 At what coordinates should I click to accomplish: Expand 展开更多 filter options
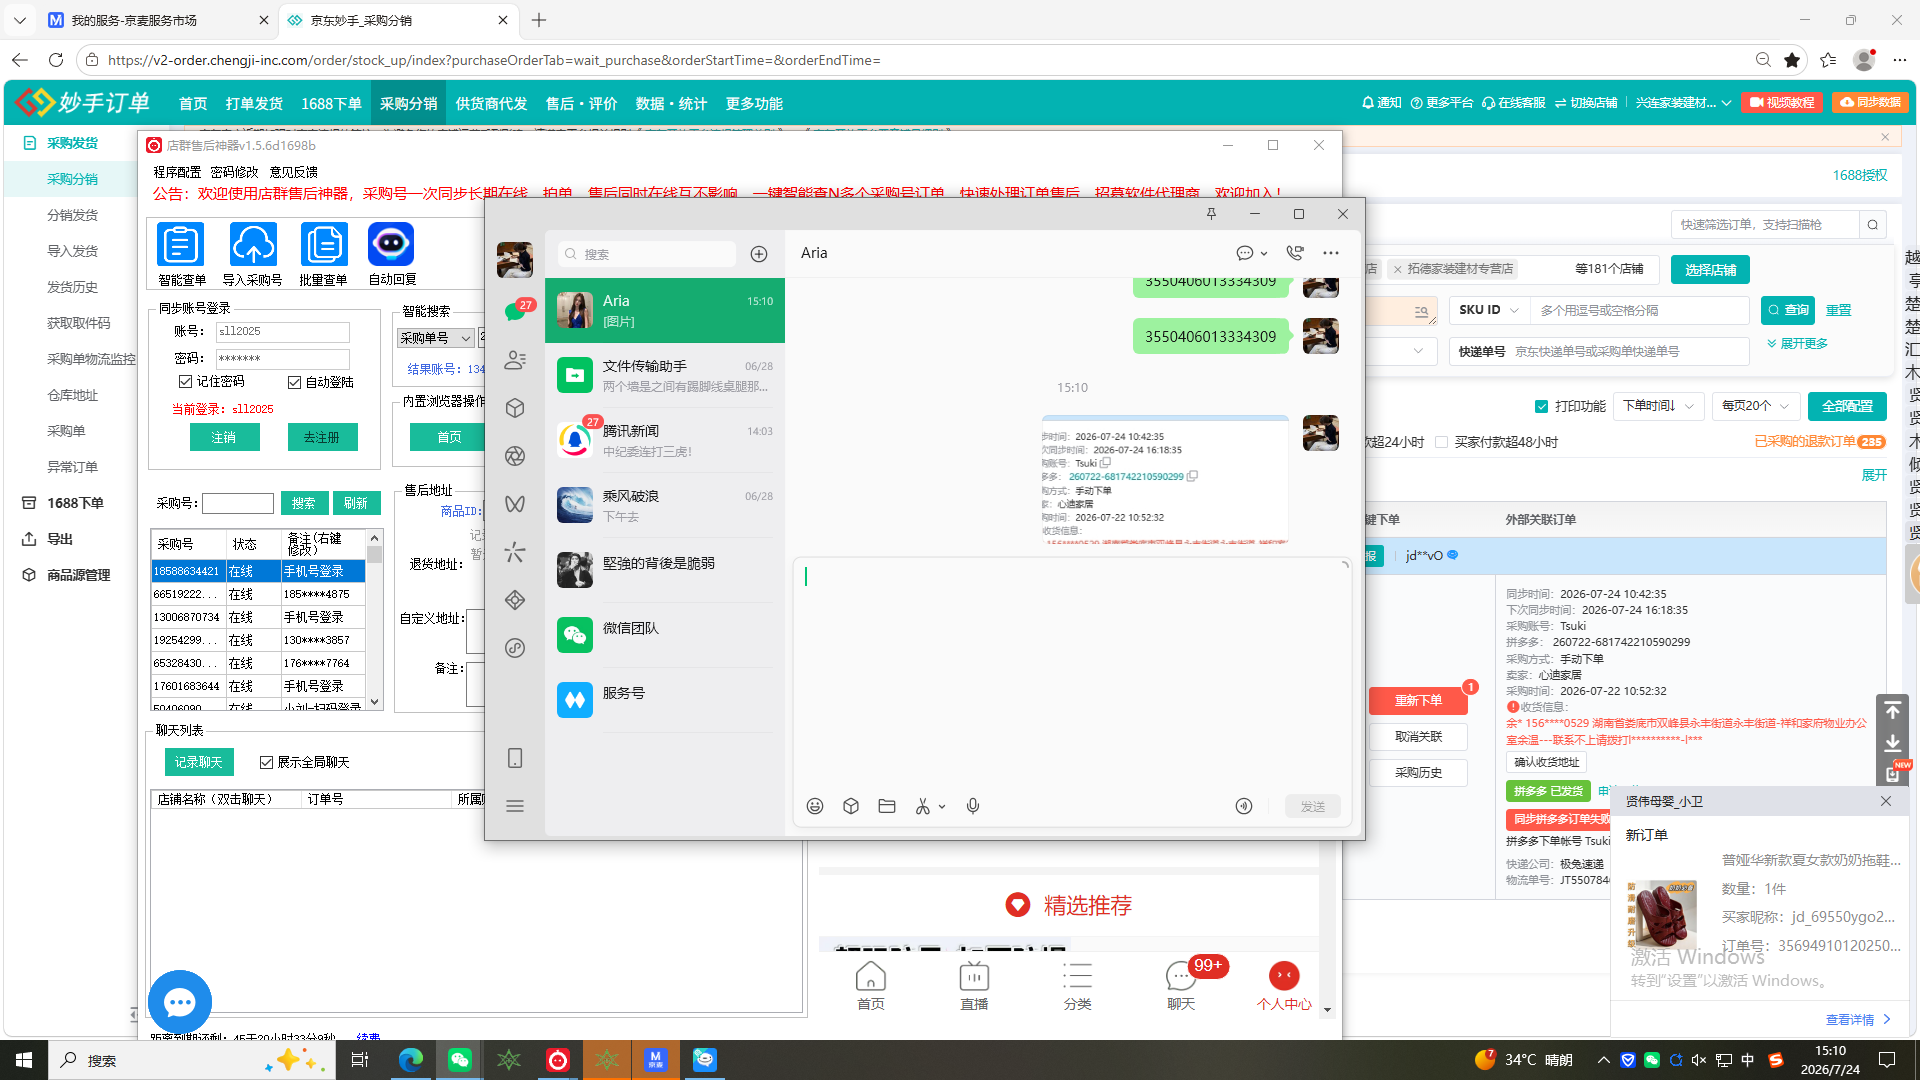[1797, 343]
